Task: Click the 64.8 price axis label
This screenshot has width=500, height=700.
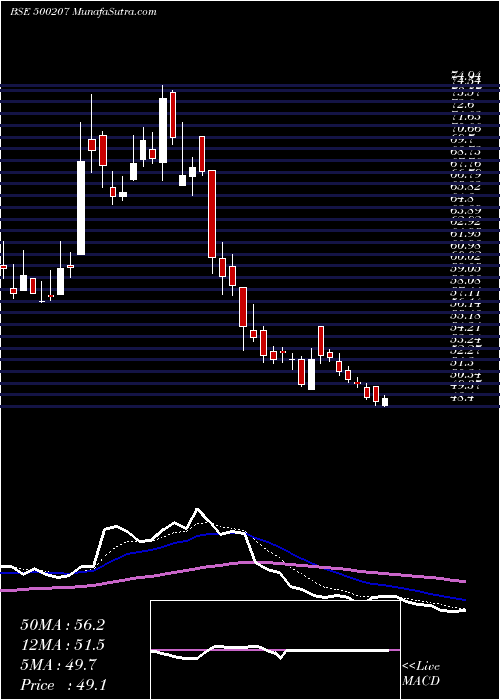Action: click(x=462, y=199)
